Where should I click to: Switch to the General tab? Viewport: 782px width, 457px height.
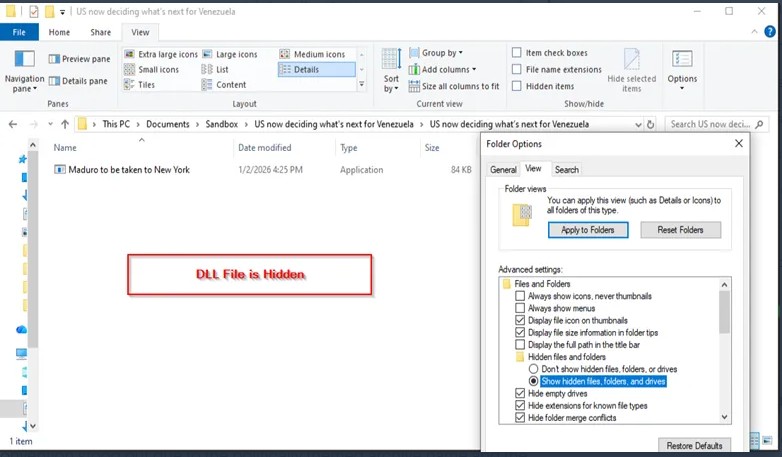tap(503, 170)
